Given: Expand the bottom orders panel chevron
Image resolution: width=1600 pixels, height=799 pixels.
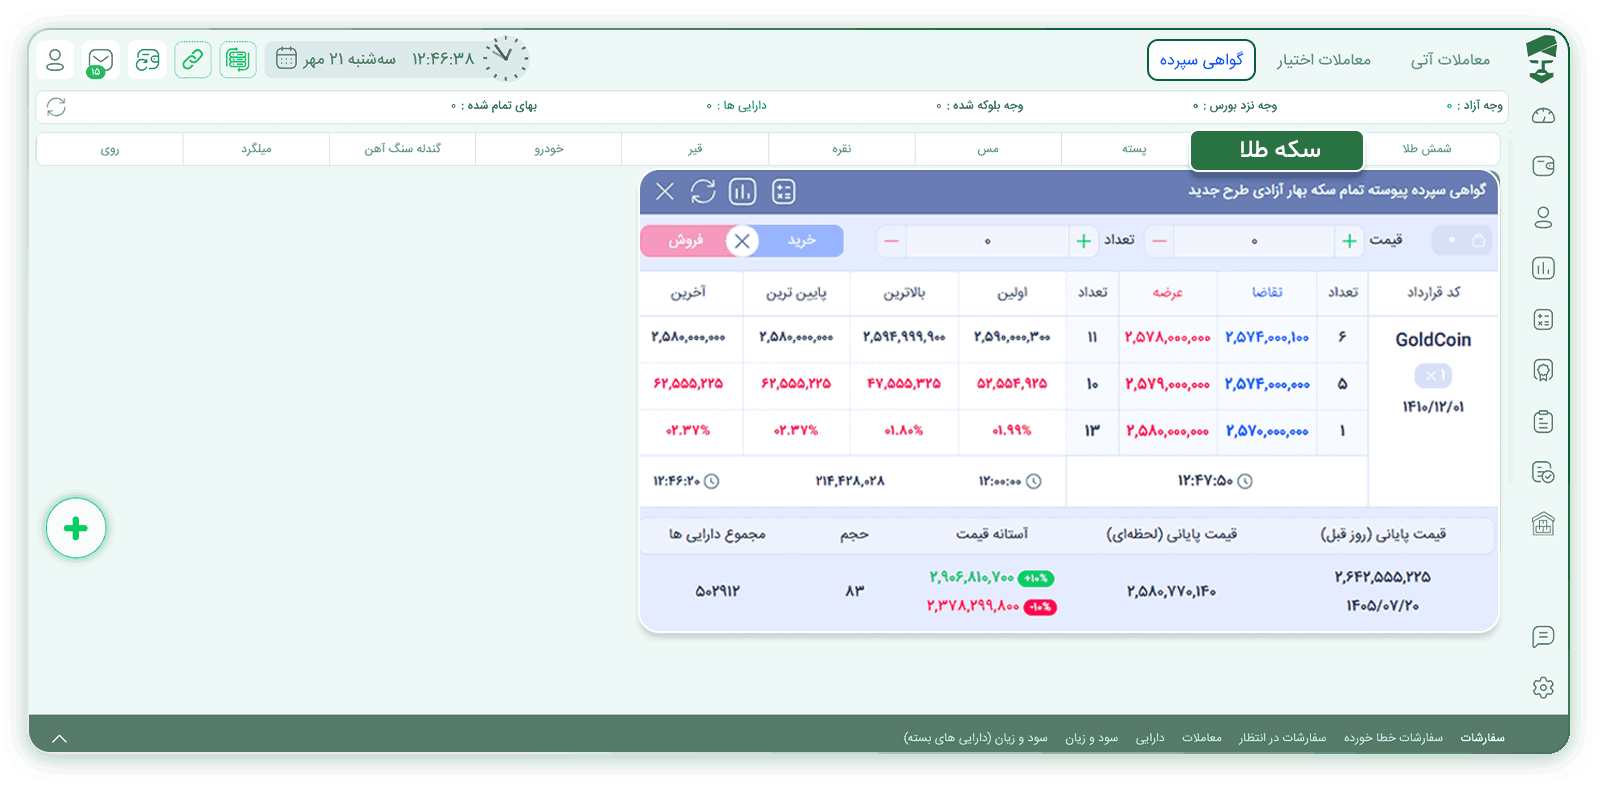Looking at the screenshot, I should pos(59,739).
